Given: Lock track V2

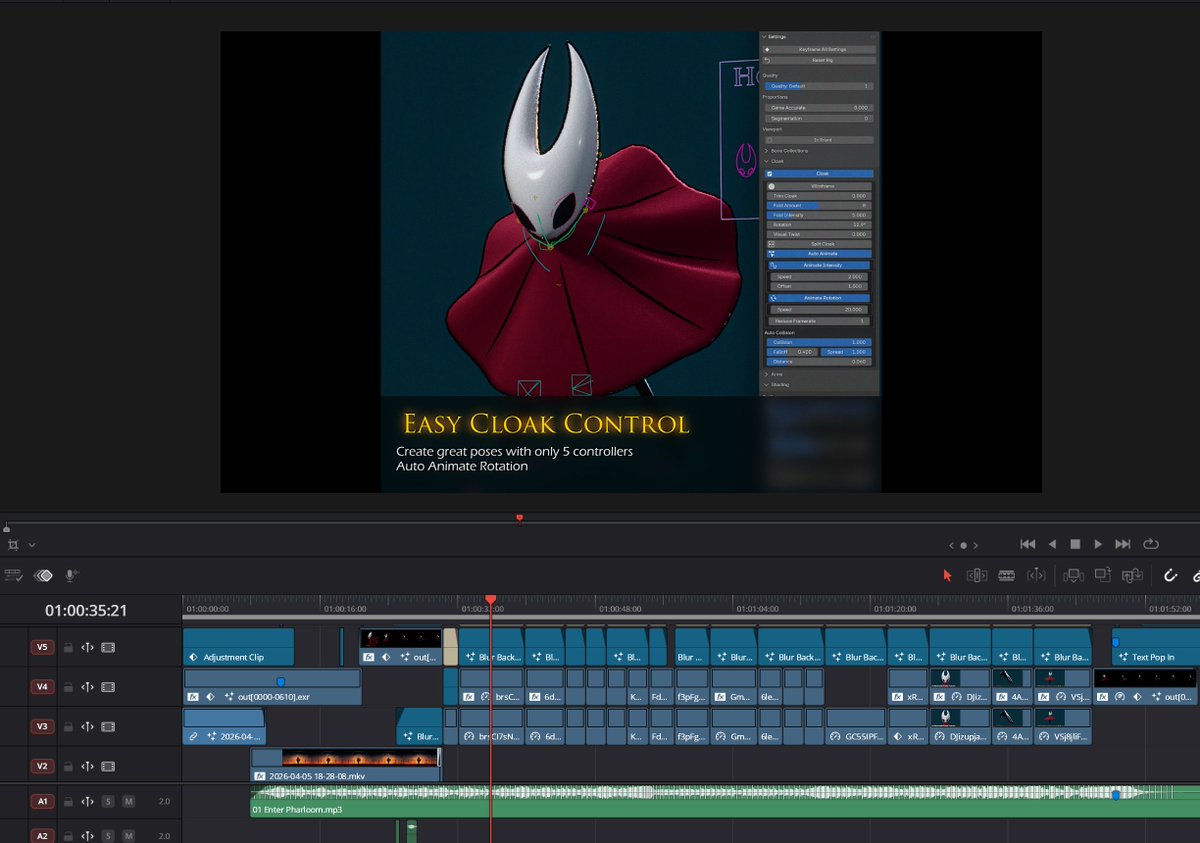Looking at the screenshot, I should click(68, 766).
